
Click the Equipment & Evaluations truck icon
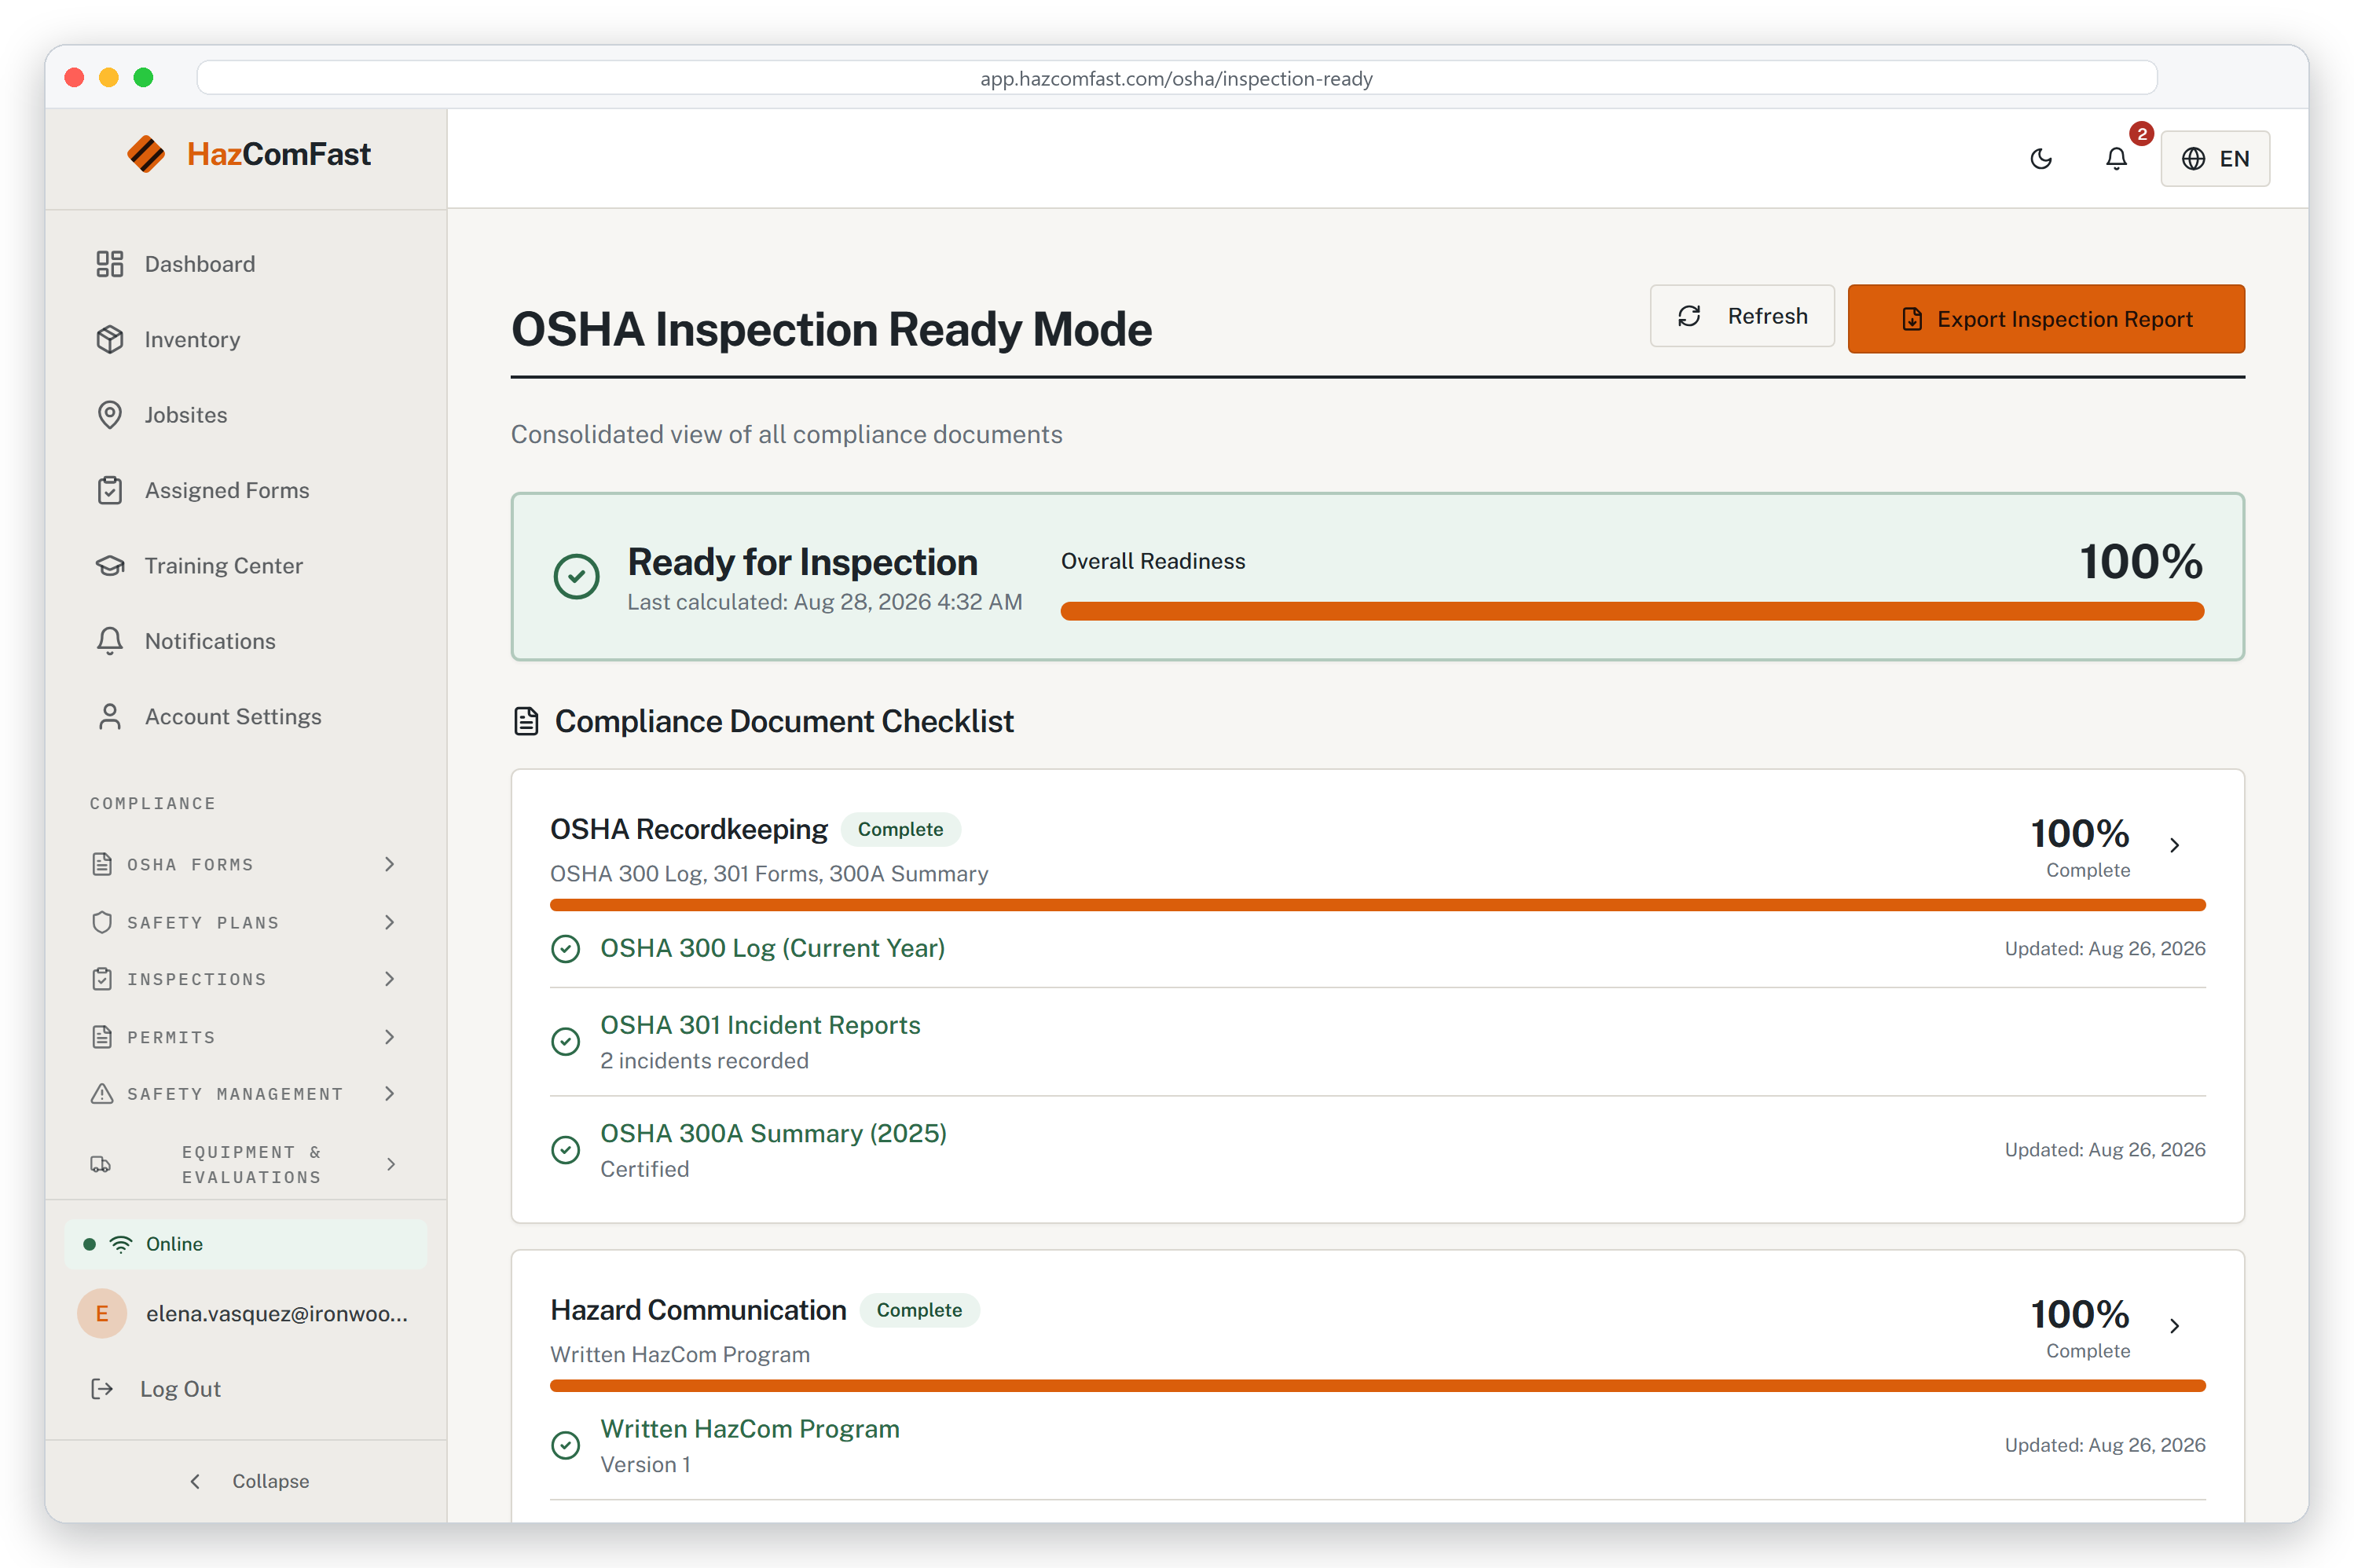click(101, 1164)
